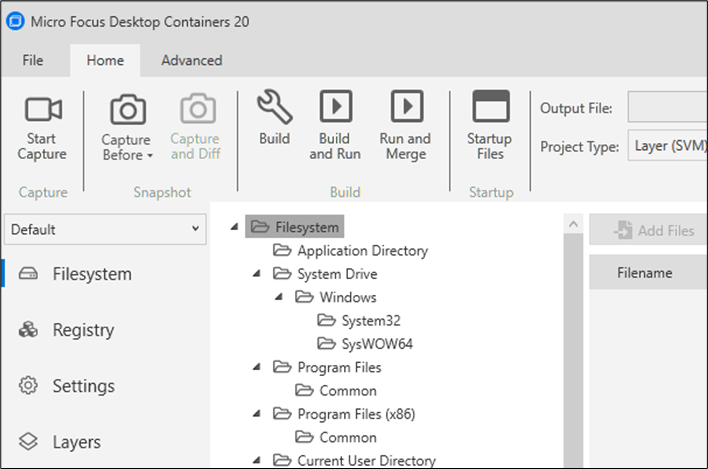Collapse the System Drive tree node
This screenshot has width=708, height=469.
[256, 274]
